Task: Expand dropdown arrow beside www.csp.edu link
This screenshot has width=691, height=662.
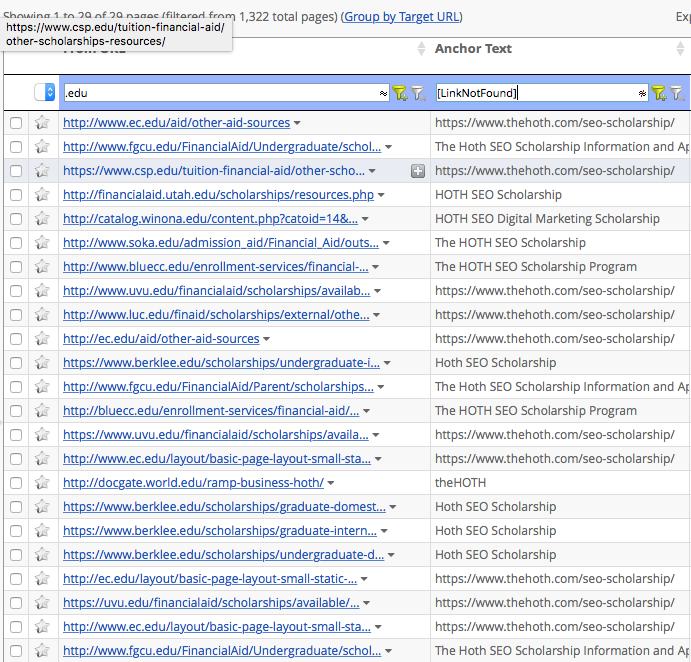Action: (x=372, y=171)
